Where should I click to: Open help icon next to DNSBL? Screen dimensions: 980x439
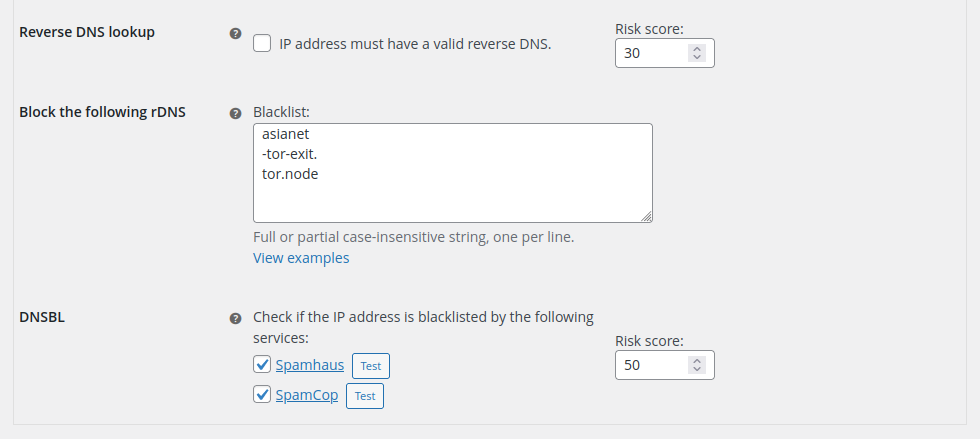pos(235,318)
